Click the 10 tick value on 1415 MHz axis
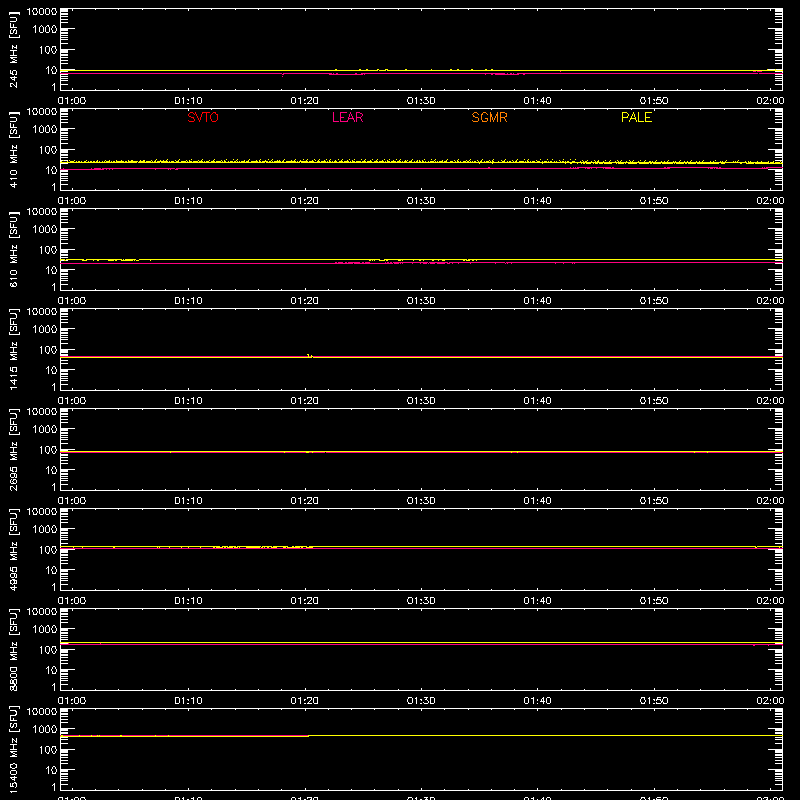 click(x=51, y=370)
